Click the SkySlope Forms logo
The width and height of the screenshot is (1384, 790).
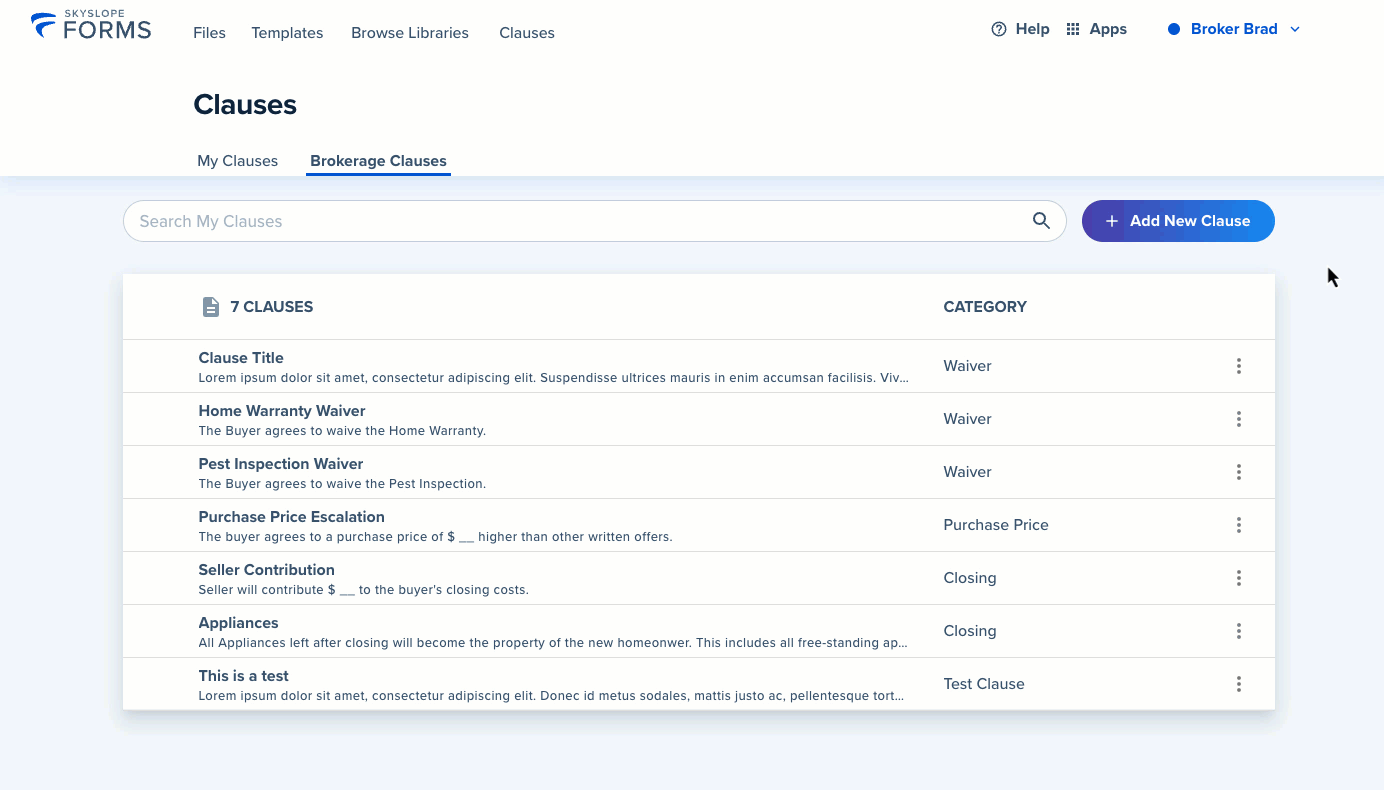pyautogui.click(x=91, y=25)
